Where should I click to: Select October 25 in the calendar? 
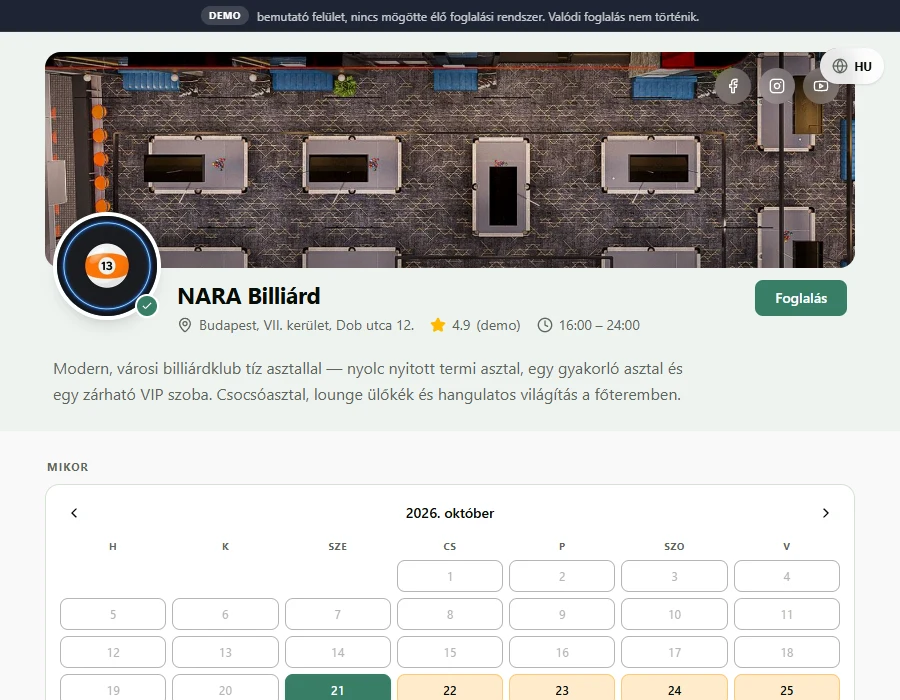[x=787, y=687]
